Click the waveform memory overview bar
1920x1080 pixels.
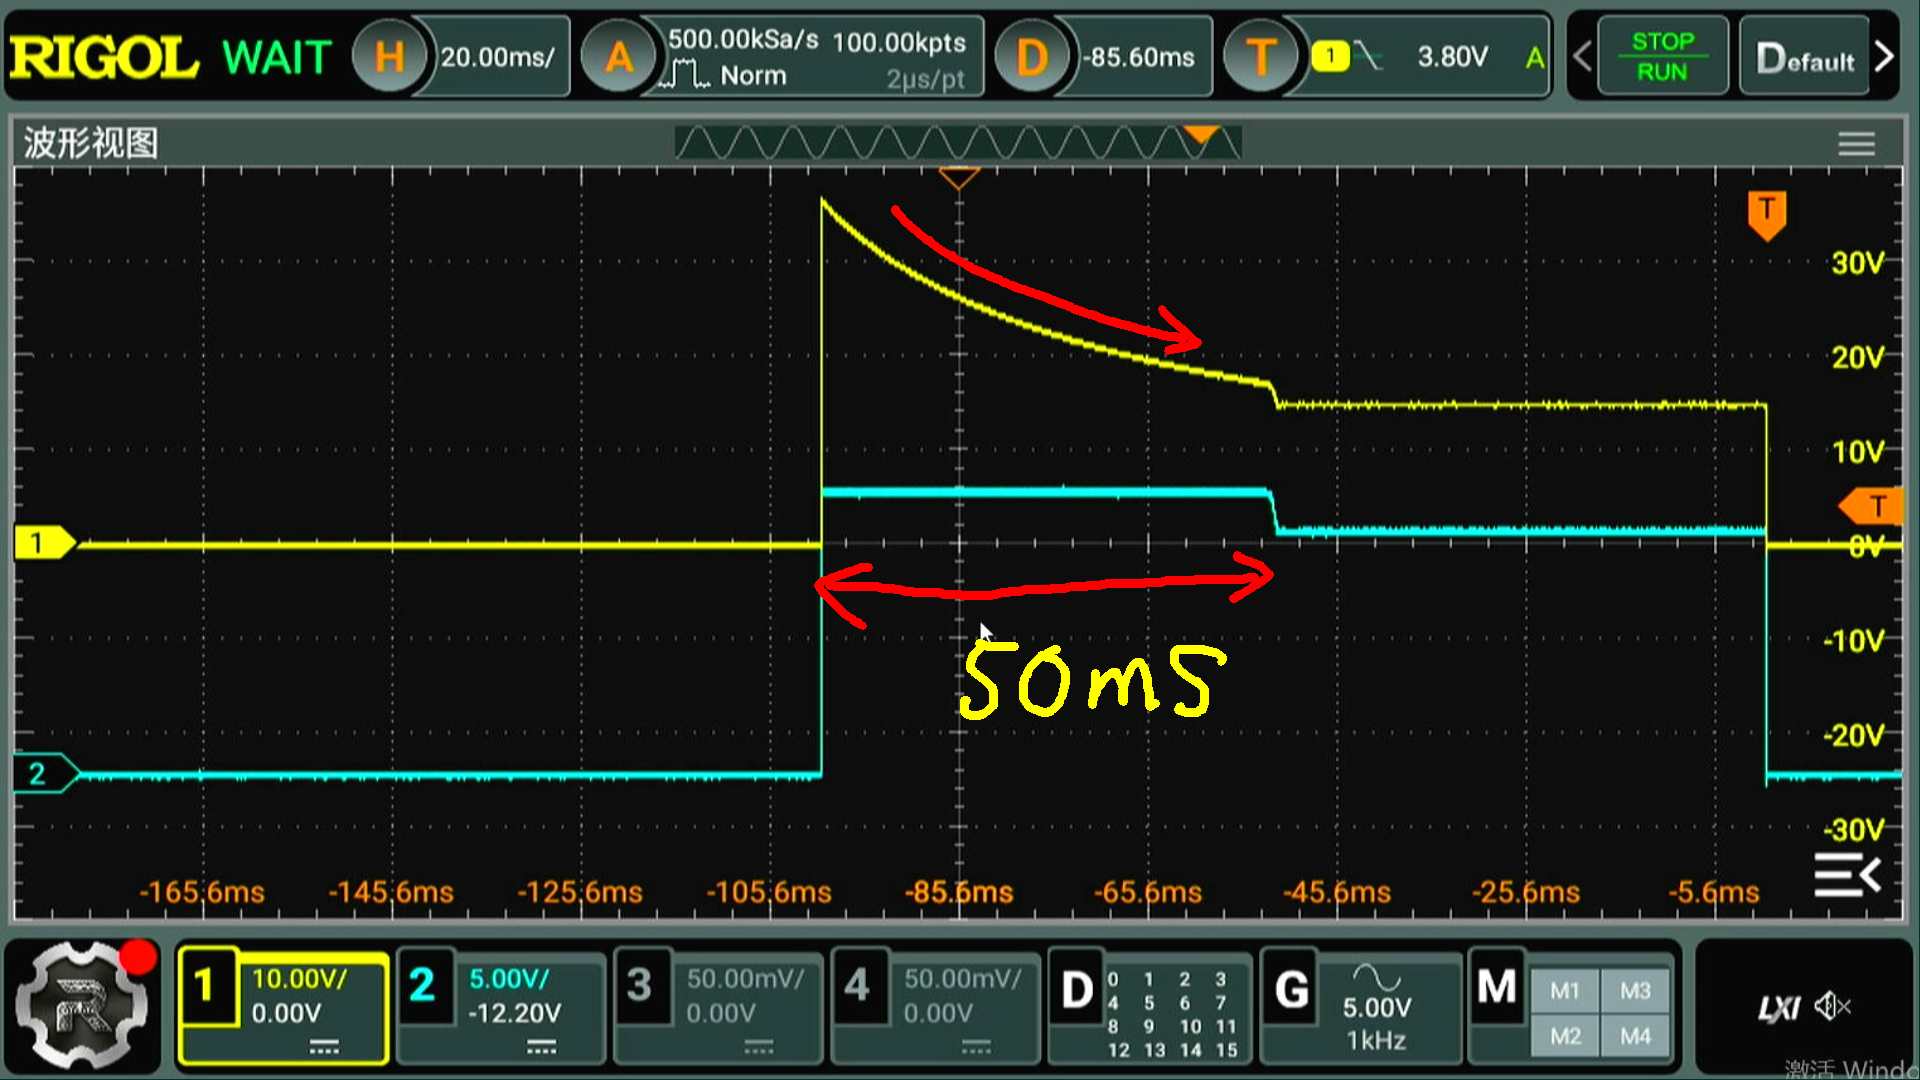[957, 143]
